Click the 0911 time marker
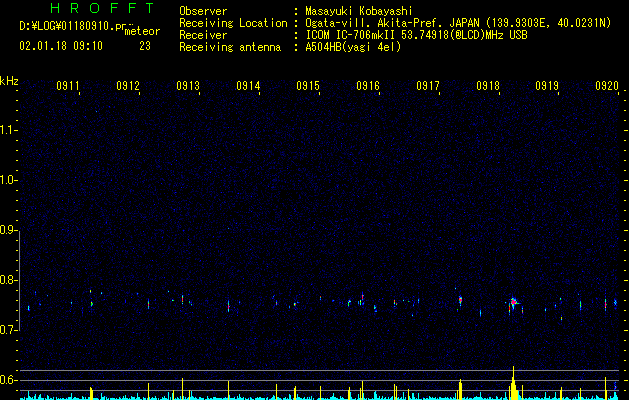 pyautogui.click(x=67, y=86)
